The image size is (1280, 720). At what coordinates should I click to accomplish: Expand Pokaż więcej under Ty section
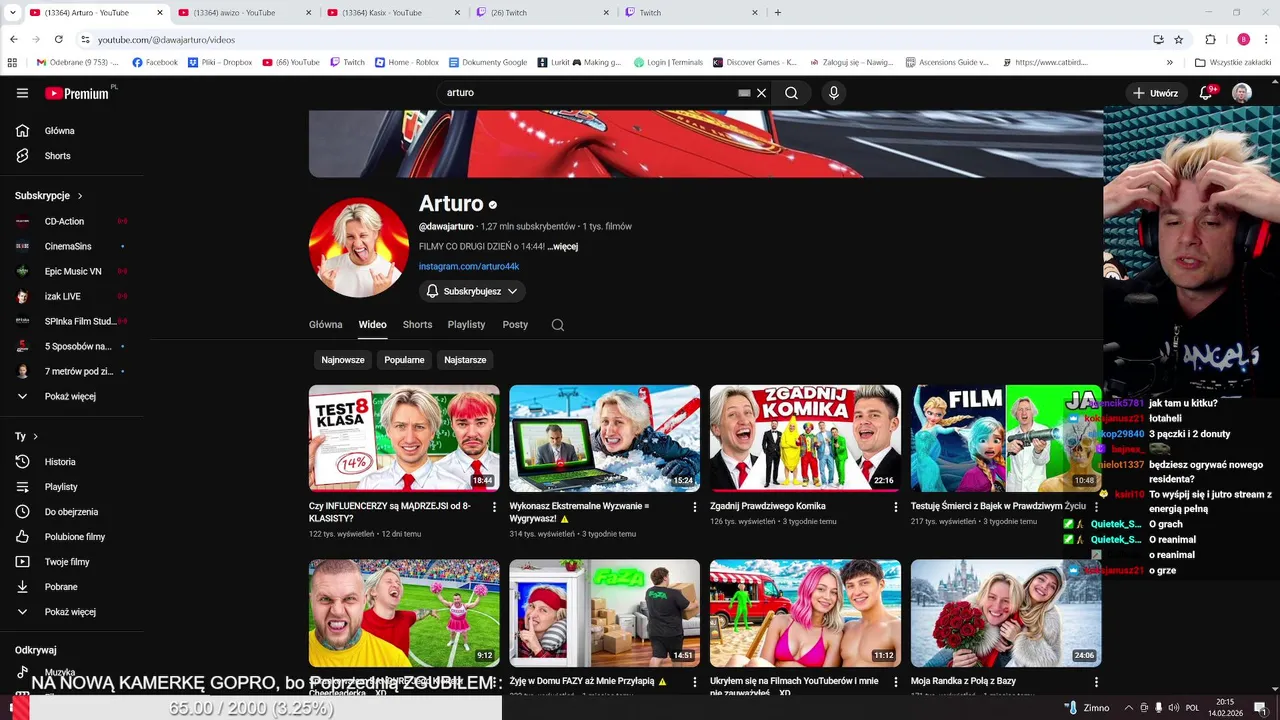(72, 612)
